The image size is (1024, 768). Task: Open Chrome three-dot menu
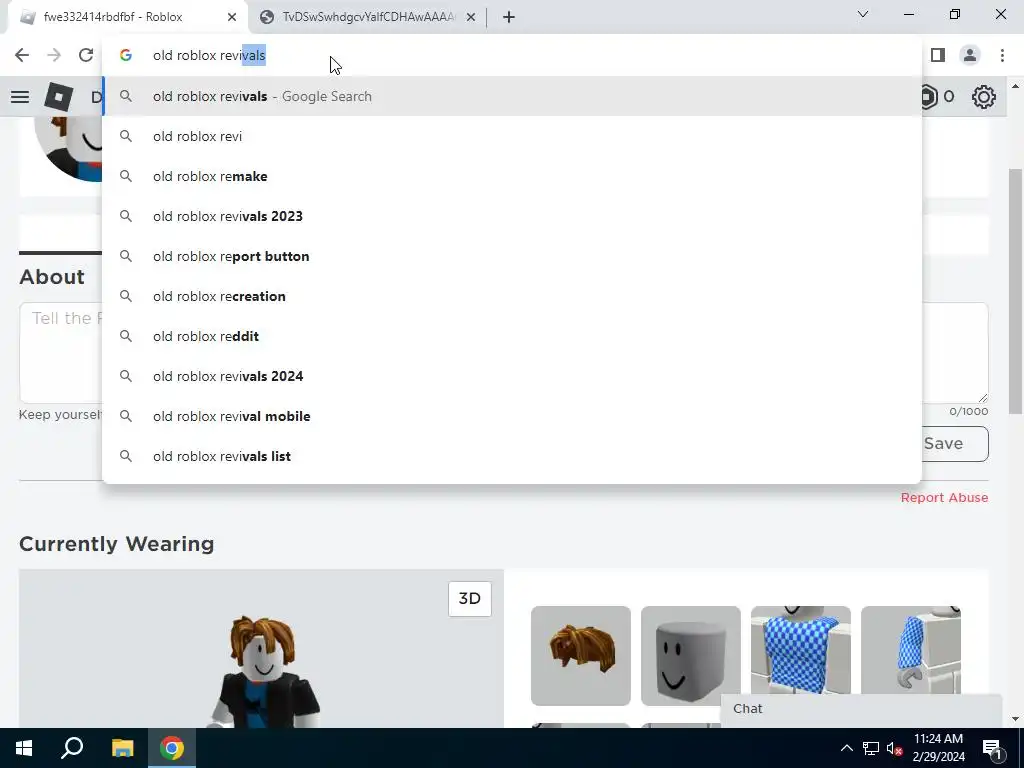coord(1002,56)
